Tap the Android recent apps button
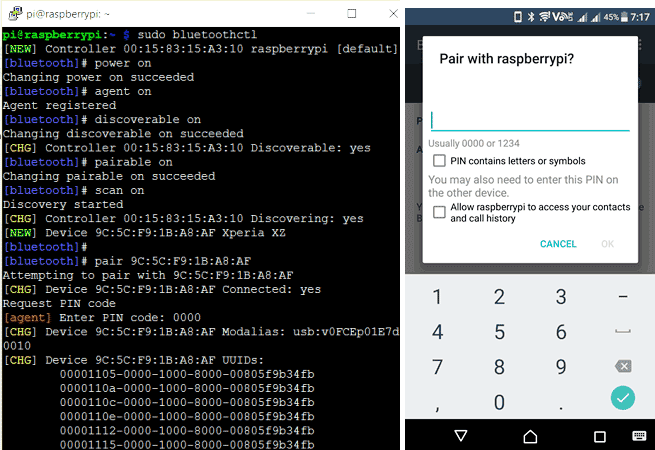655x450 pixels. pyautogui.click(x=599, y=436)
